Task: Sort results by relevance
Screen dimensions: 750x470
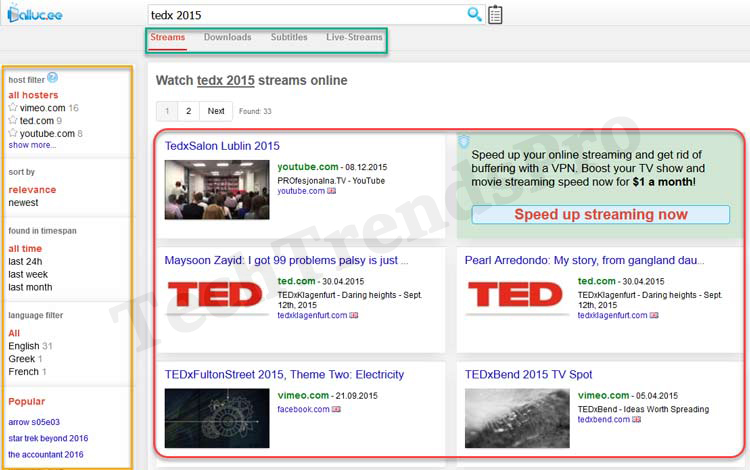Action: pyautogui.click(x=32, y=190)
